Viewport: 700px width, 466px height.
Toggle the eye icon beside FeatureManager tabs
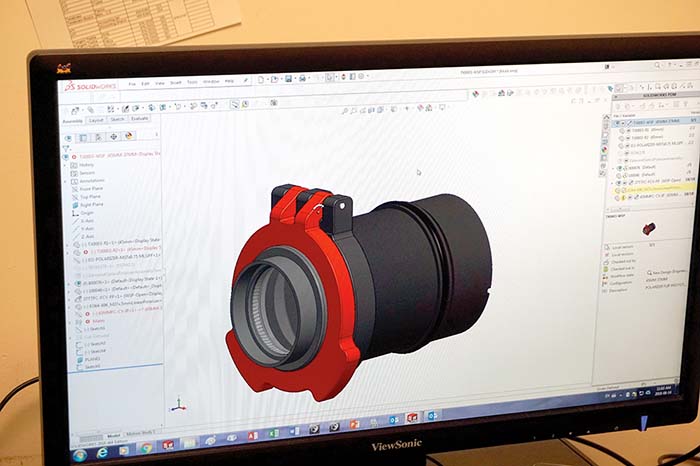pyautogui.click(x=68, y=138)
